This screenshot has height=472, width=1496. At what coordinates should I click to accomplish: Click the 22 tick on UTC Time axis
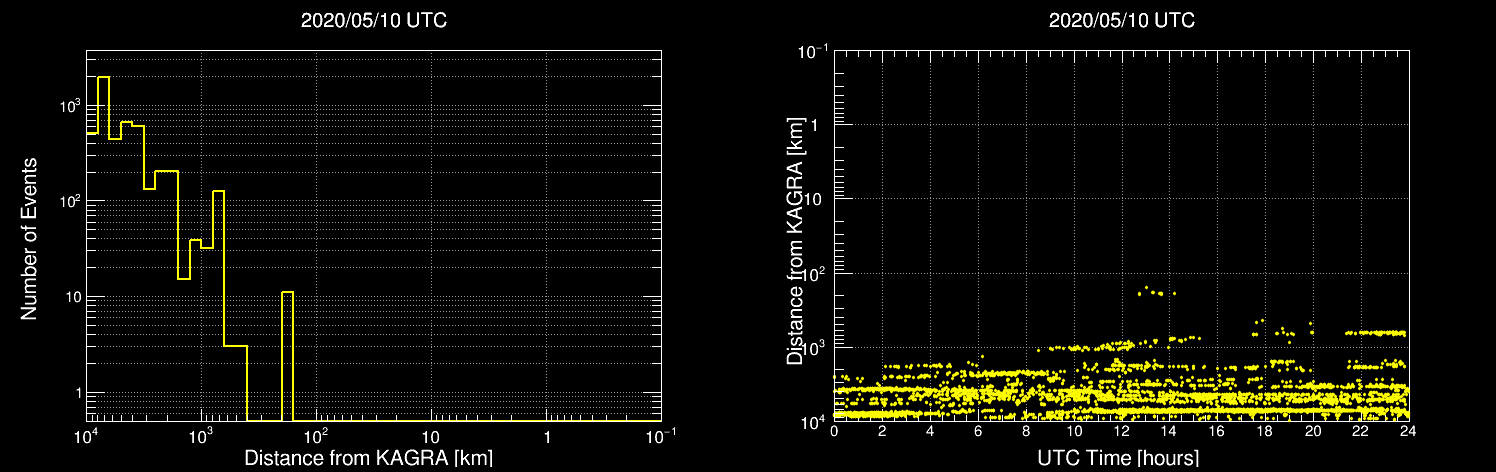1361,430
